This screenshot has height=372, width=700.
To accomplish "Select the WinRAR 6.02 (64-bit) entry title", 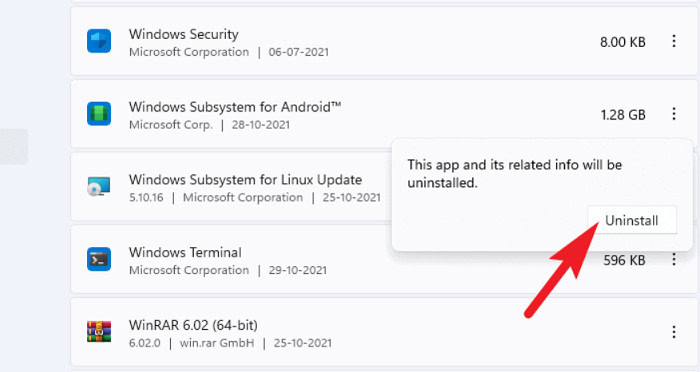I will coord(193,325).
